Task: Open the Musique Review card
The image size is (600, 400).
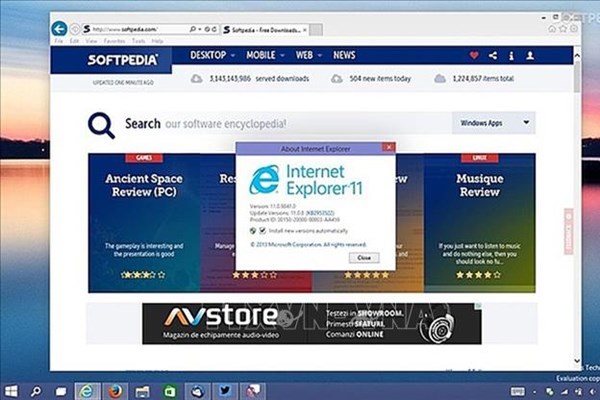Action: (x=479, y=223)
